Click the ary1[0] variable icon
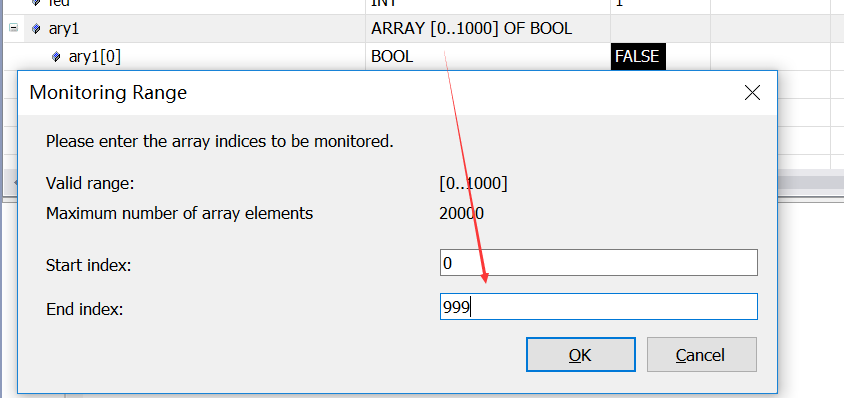Viewport: 844px width, 398px height. click(x=56, y=57)
